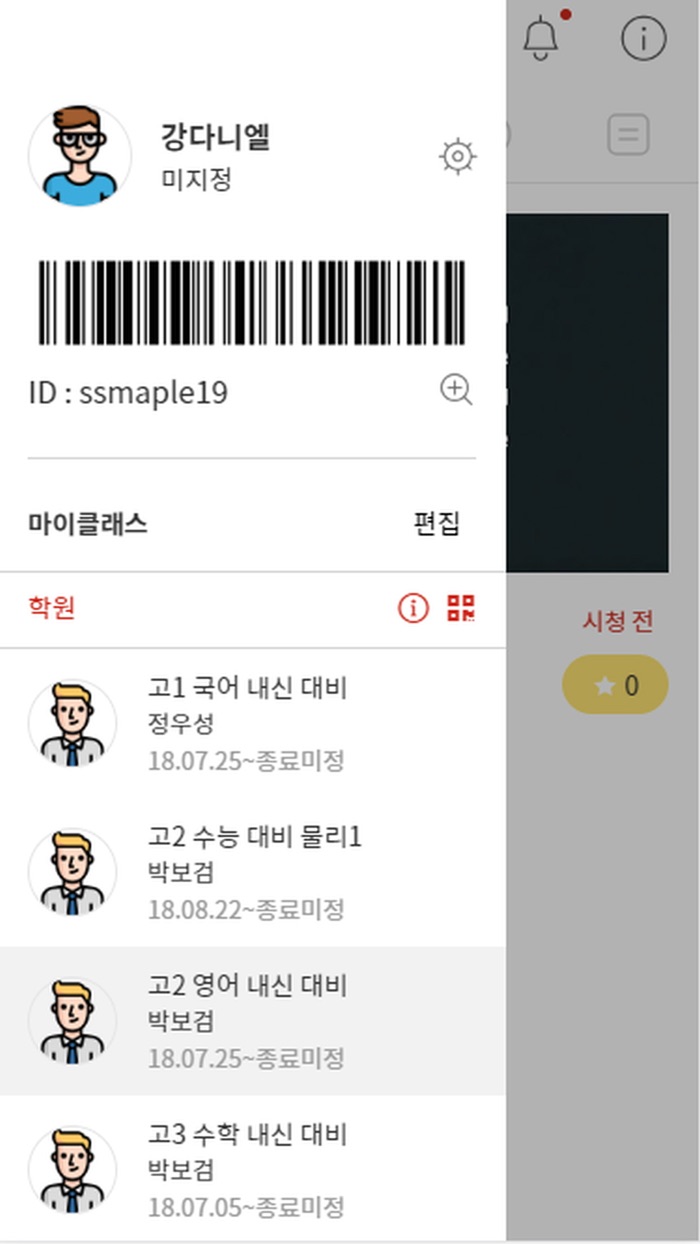
Task: Click the list memo icon behind the panel
Action: 628,135
